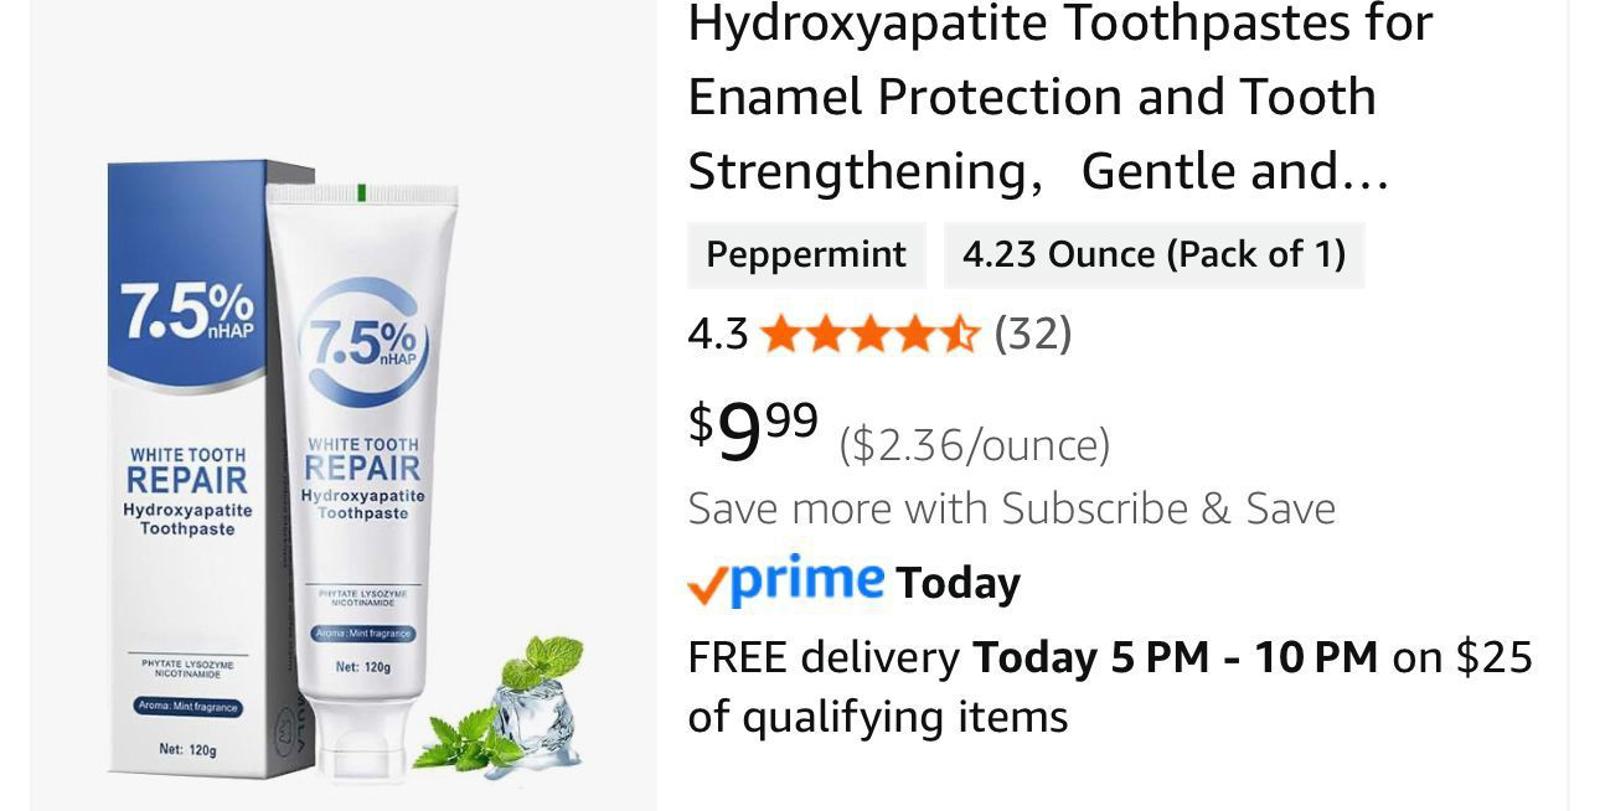
Task: Click the blue toothpaste box packaging
Action: (x=190, y=468)
